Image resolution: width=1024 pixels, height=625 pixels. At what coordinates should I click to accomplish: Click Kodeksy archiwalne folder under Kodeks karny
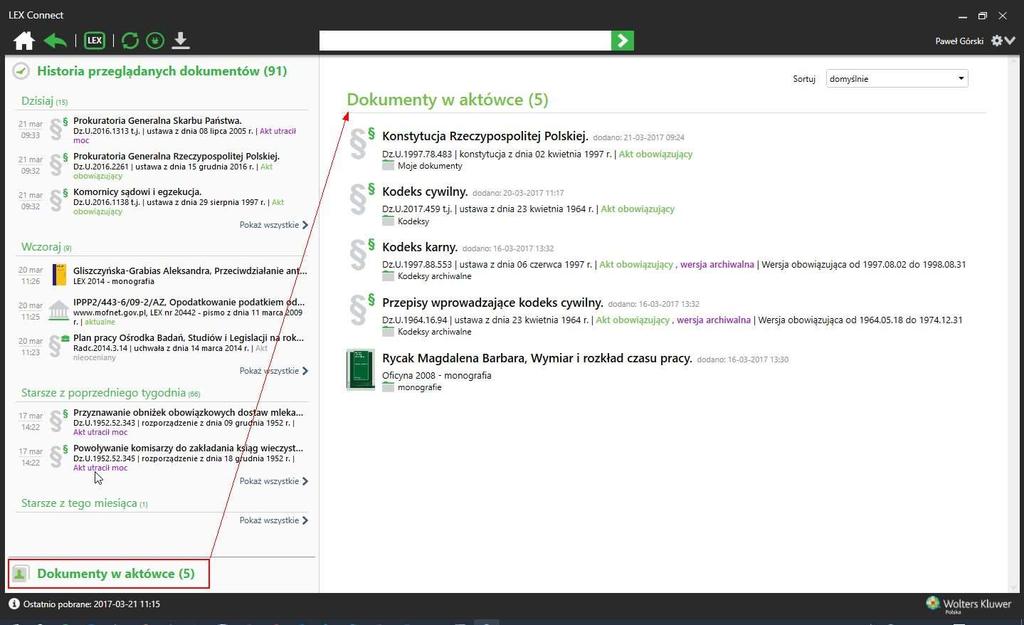tap(434, 276)
